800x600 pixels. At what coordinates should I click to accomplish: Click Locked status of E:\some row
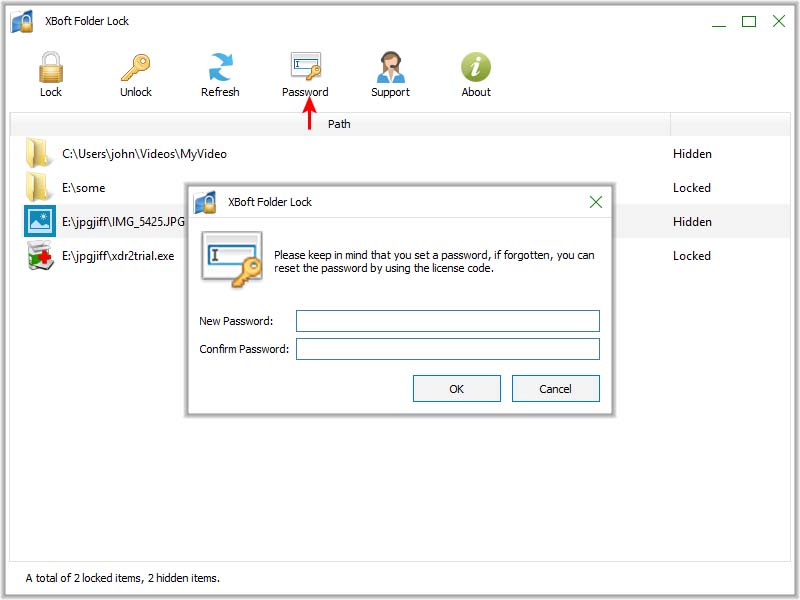tap(692, 188)
